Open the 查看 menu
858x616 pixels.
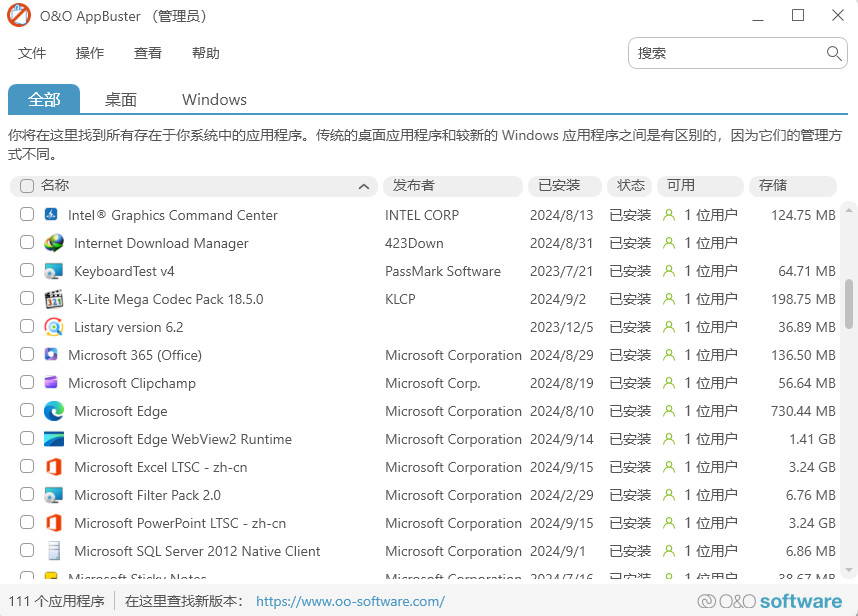click(x=148, y=53)
